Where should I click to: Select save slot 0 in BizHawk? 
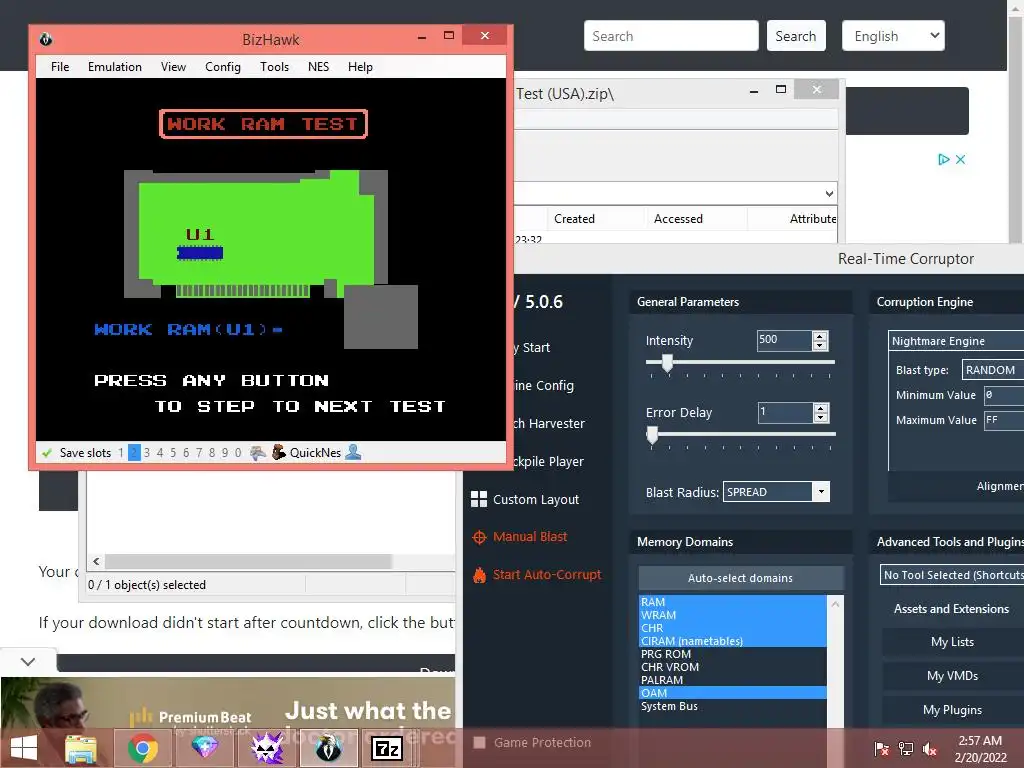pos(238,453)
